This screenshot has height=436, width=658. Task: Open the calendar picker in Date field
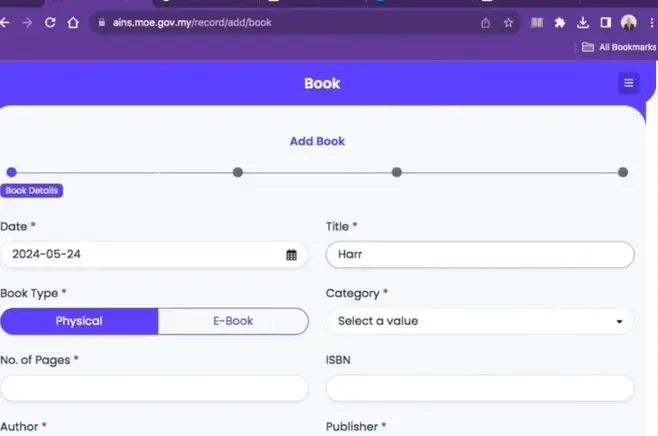pyautogui.click(x=291, y=255)
